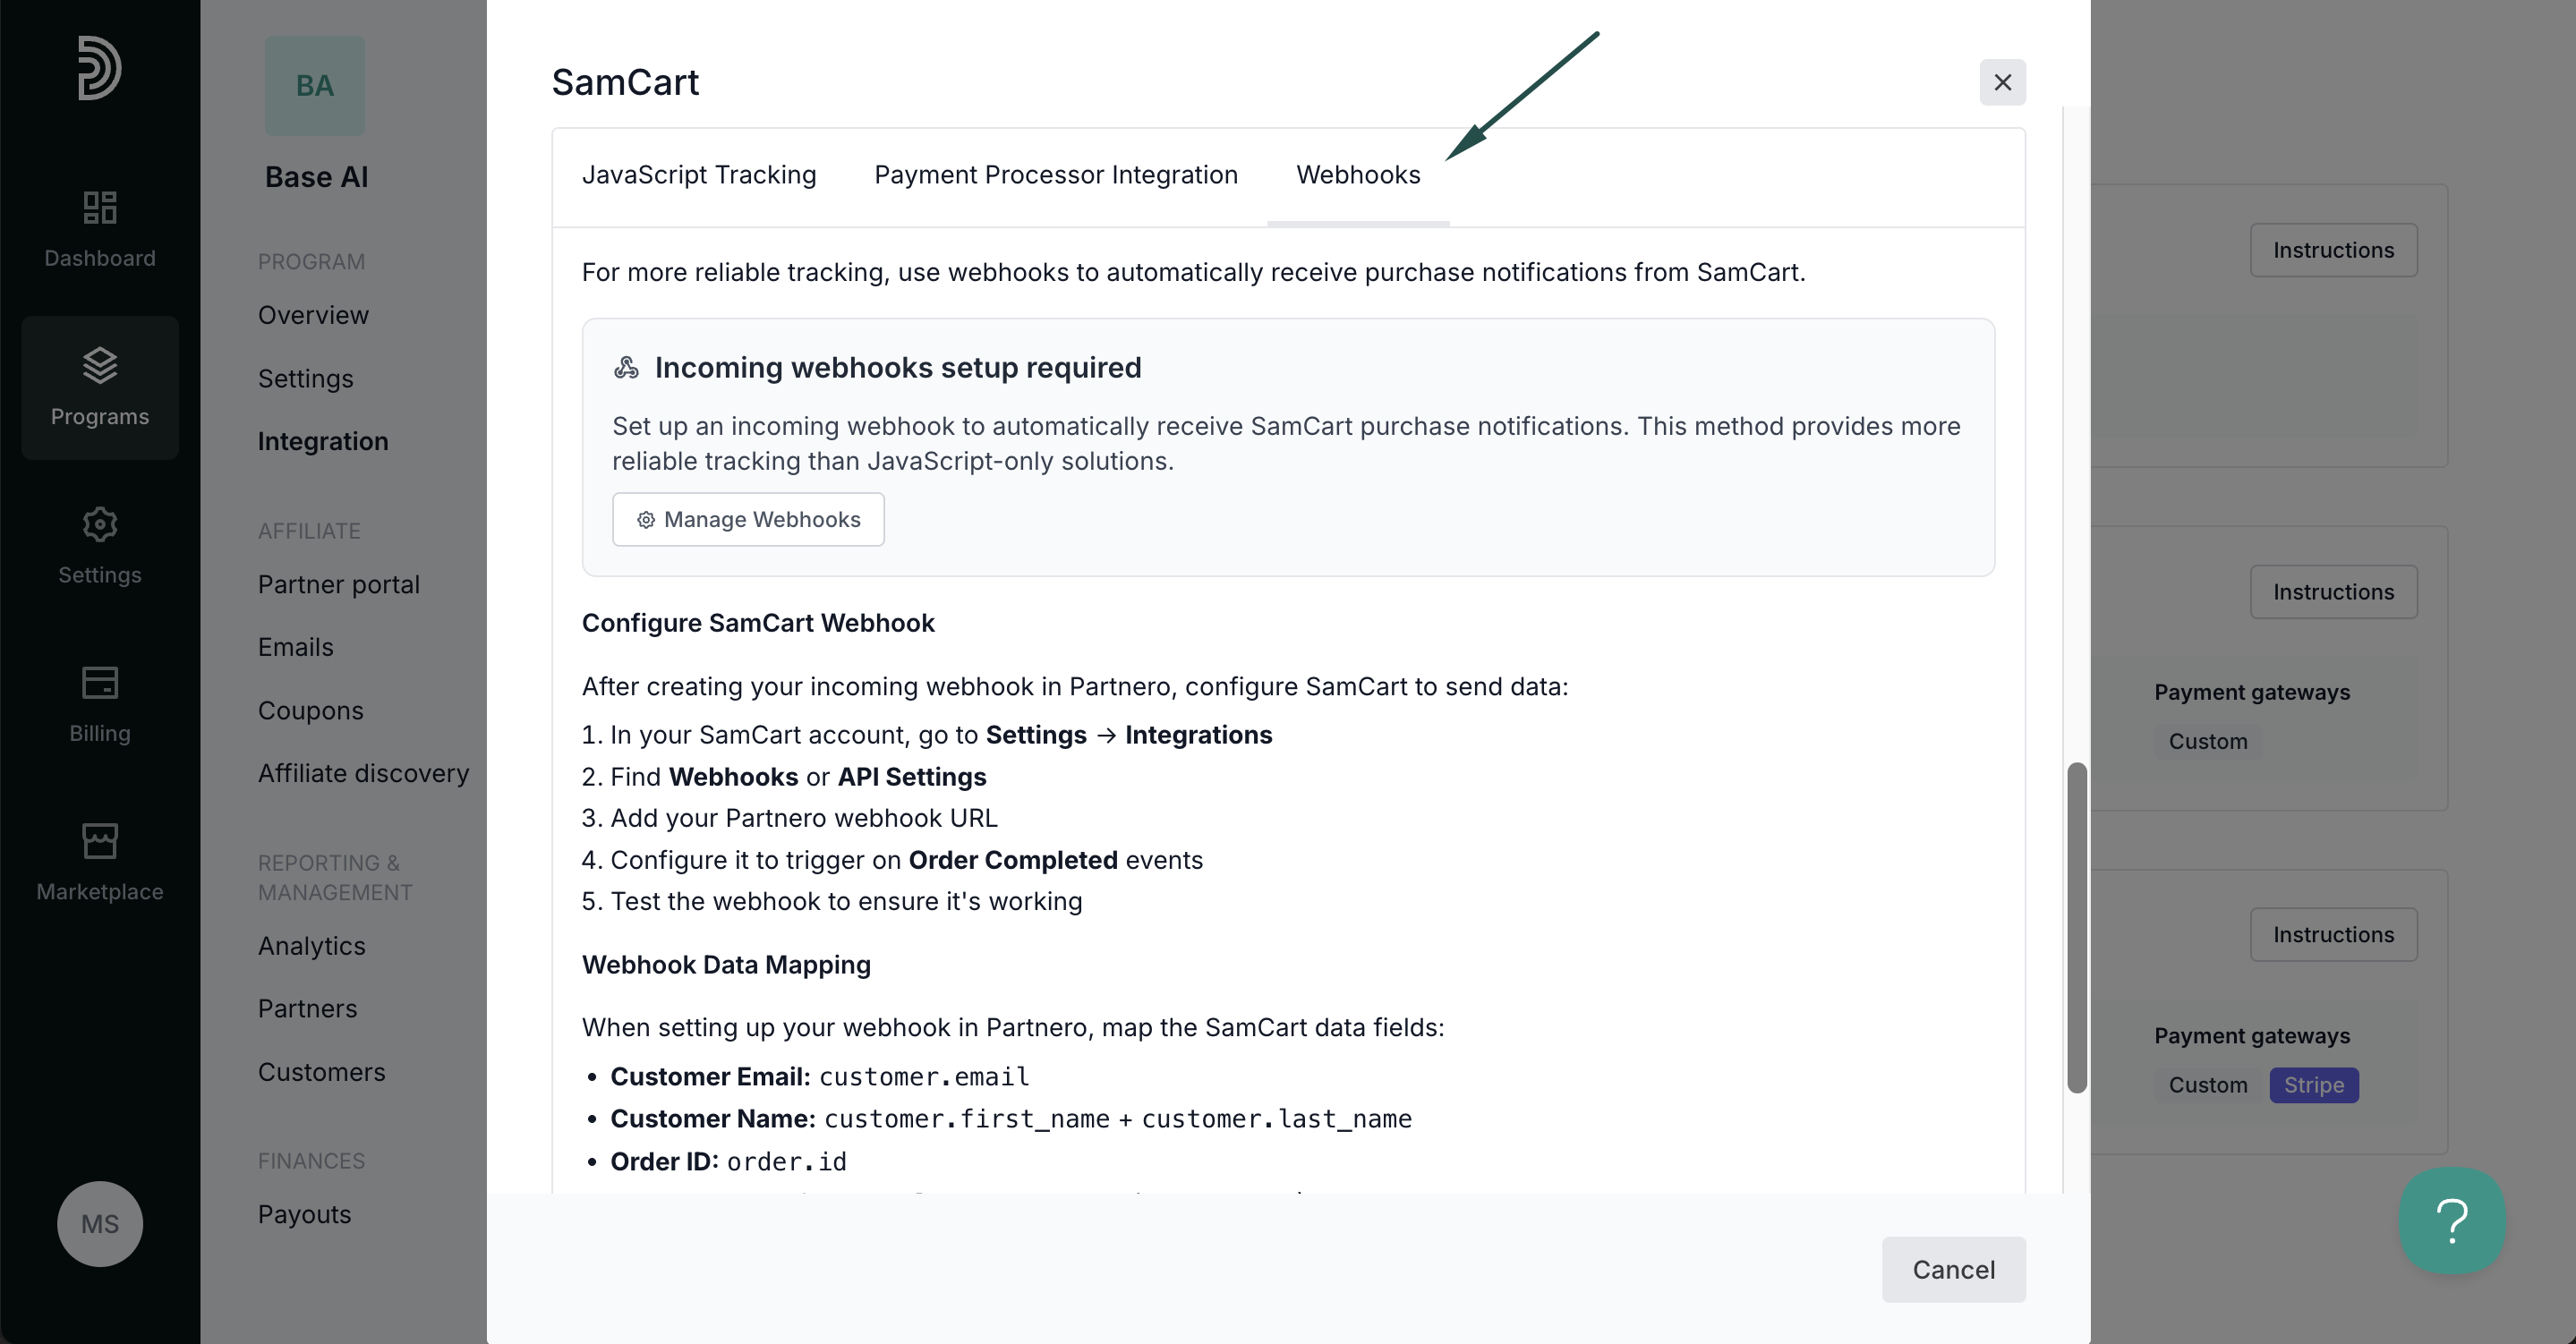Click the BA program thumbnail

(x=315, y=86)
